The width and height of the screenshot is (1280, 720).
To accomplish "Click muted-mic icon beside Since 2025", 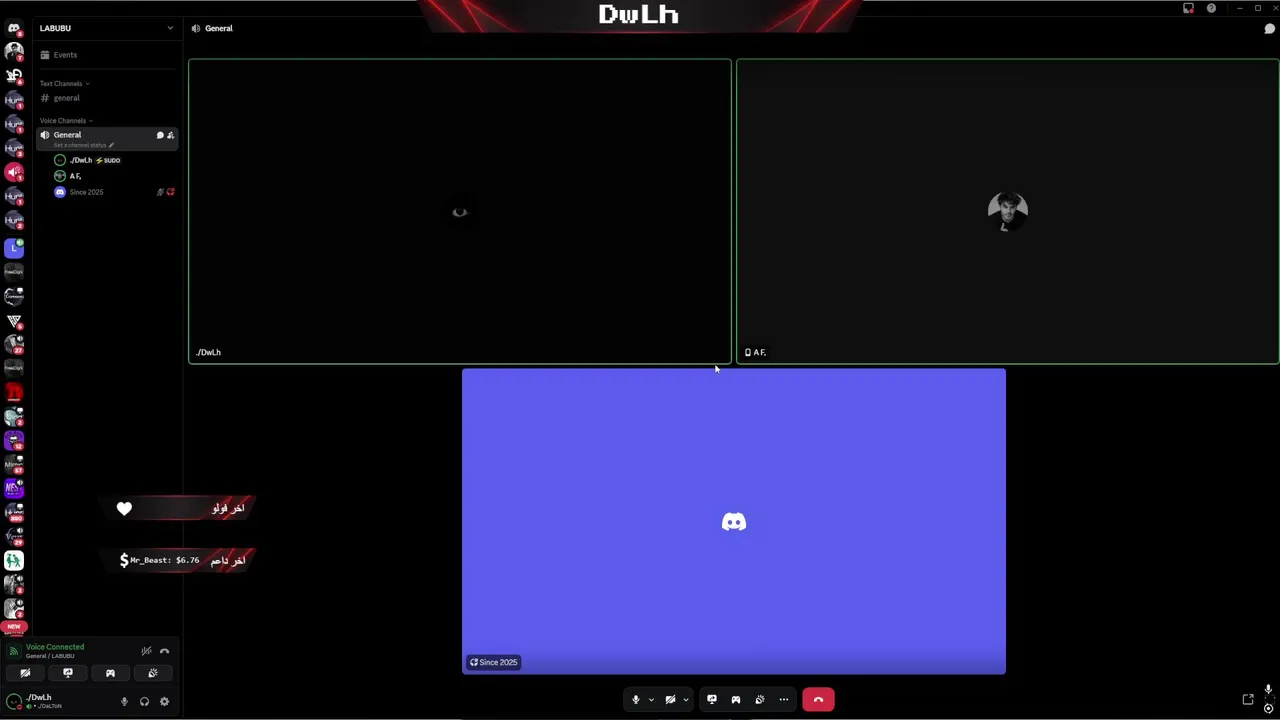I will [x=160, y=192].
